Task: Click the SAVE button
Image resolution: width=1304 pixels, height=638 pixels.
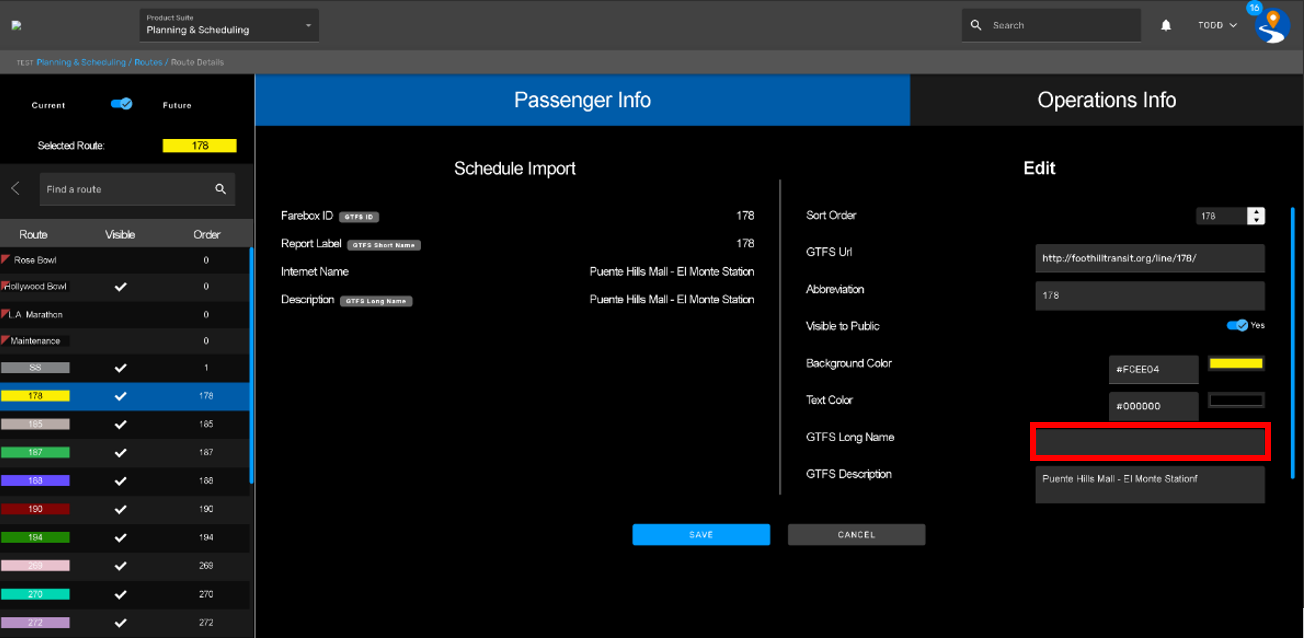Action: tap(701, 535)
